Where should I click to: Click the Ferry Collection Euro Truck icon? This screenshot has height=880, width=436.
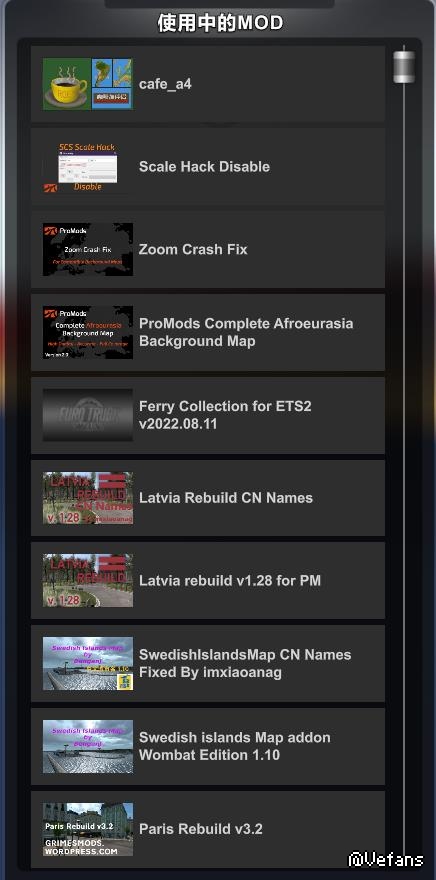point(88,415)
